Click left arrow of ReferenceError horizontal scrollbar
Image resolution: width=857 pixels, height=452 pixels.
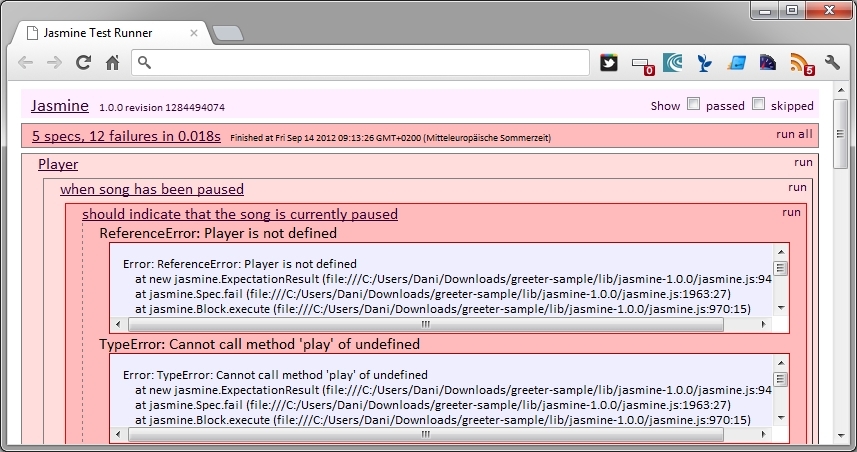119,324
